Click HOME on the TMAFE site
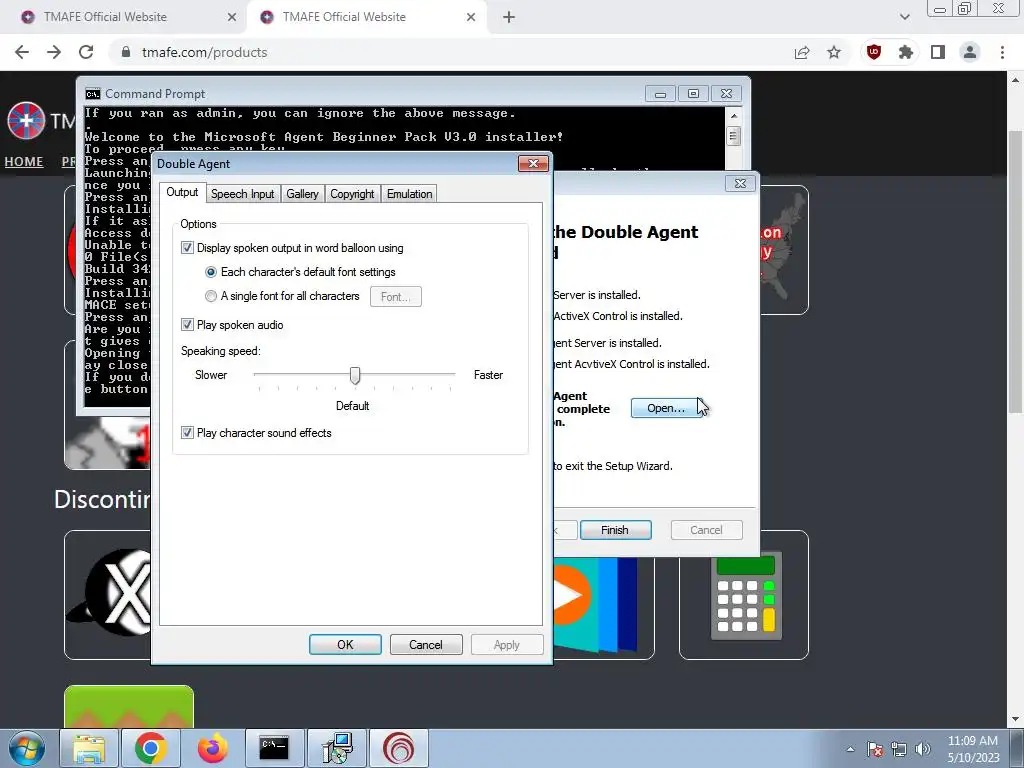This screenshot has height=768, width=1024. [24, 161]
